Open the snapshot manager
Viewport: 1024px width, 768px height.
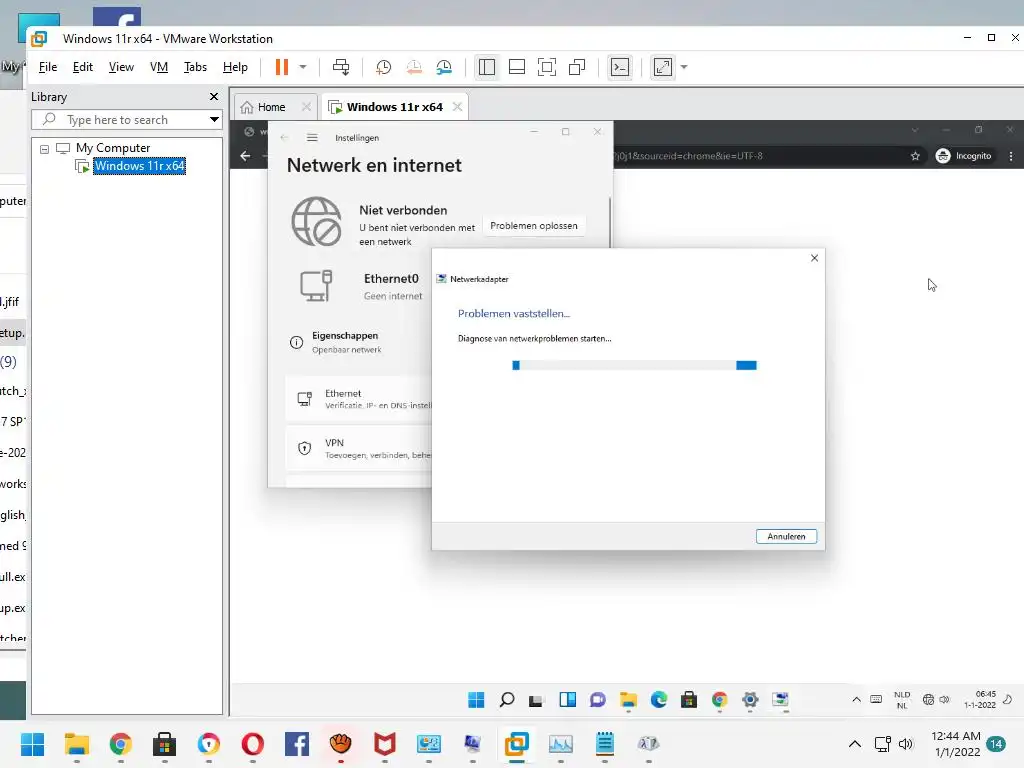[444, 67]
